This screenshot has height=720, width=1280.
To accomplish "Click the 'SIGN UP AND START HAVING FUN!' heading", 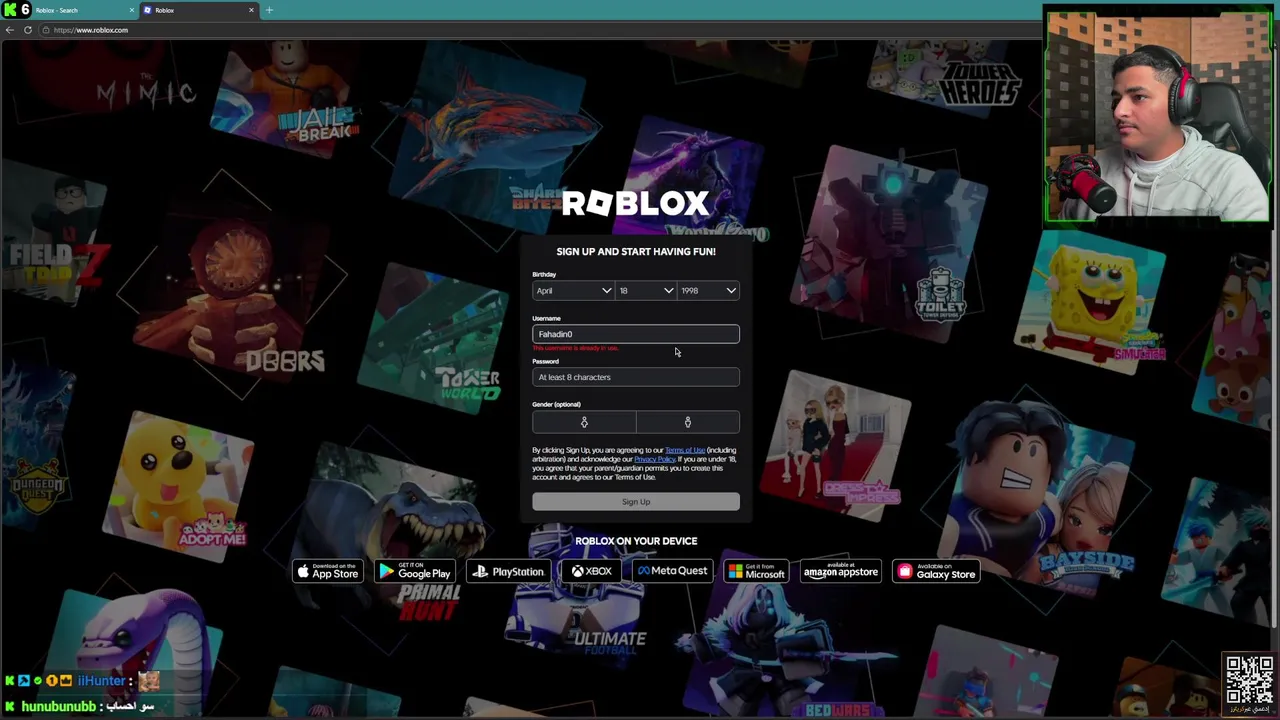I will click(x=636, y=251).
